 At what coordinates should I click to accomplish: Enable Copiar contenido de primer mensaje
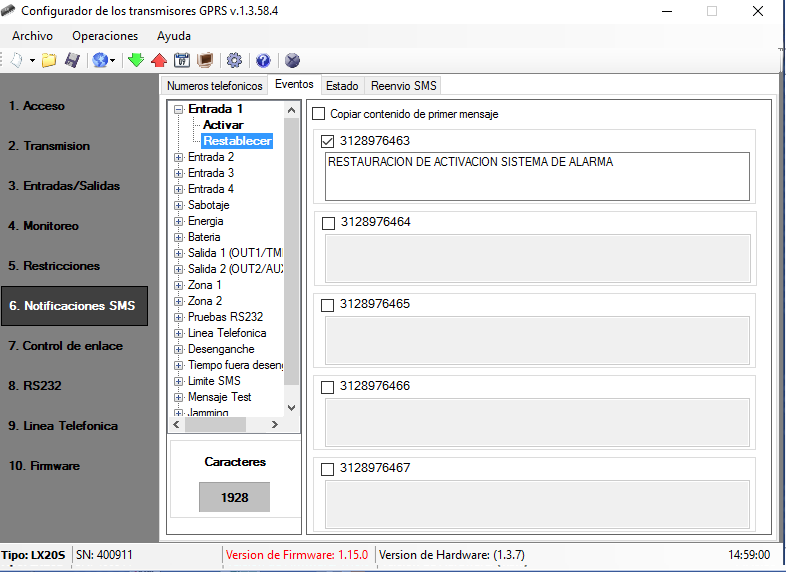point(318,114)
